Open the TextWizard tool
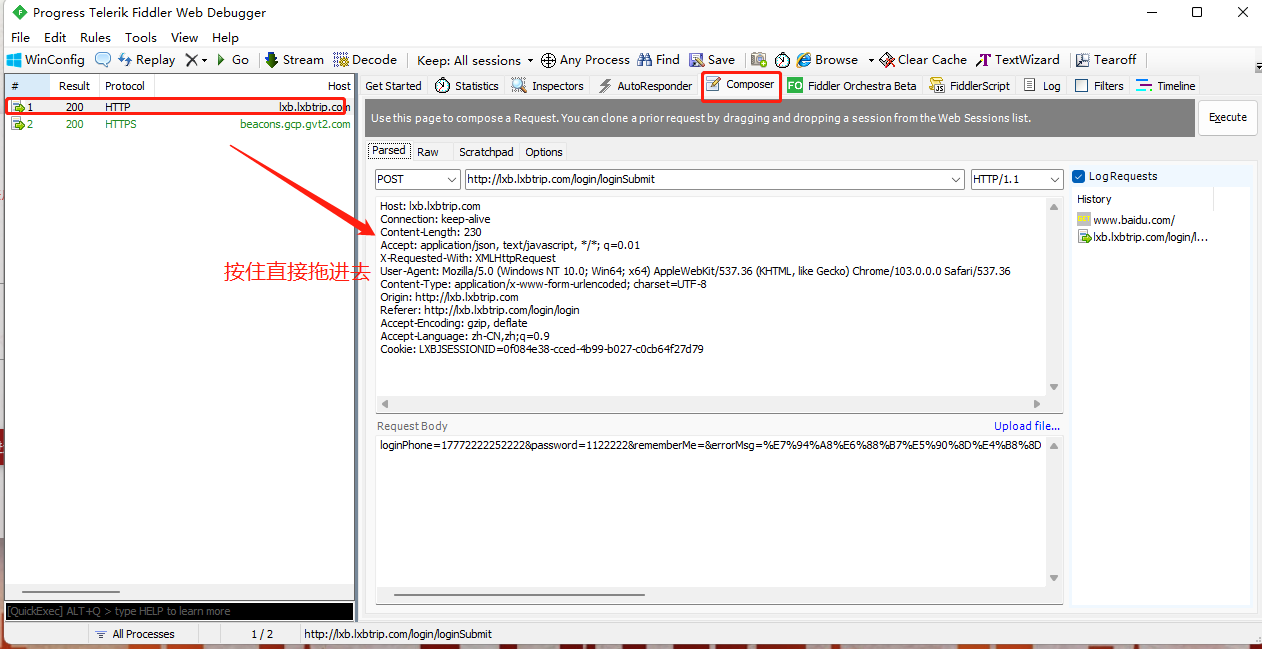This screenshot has width=1262, height=649. 1017,60
